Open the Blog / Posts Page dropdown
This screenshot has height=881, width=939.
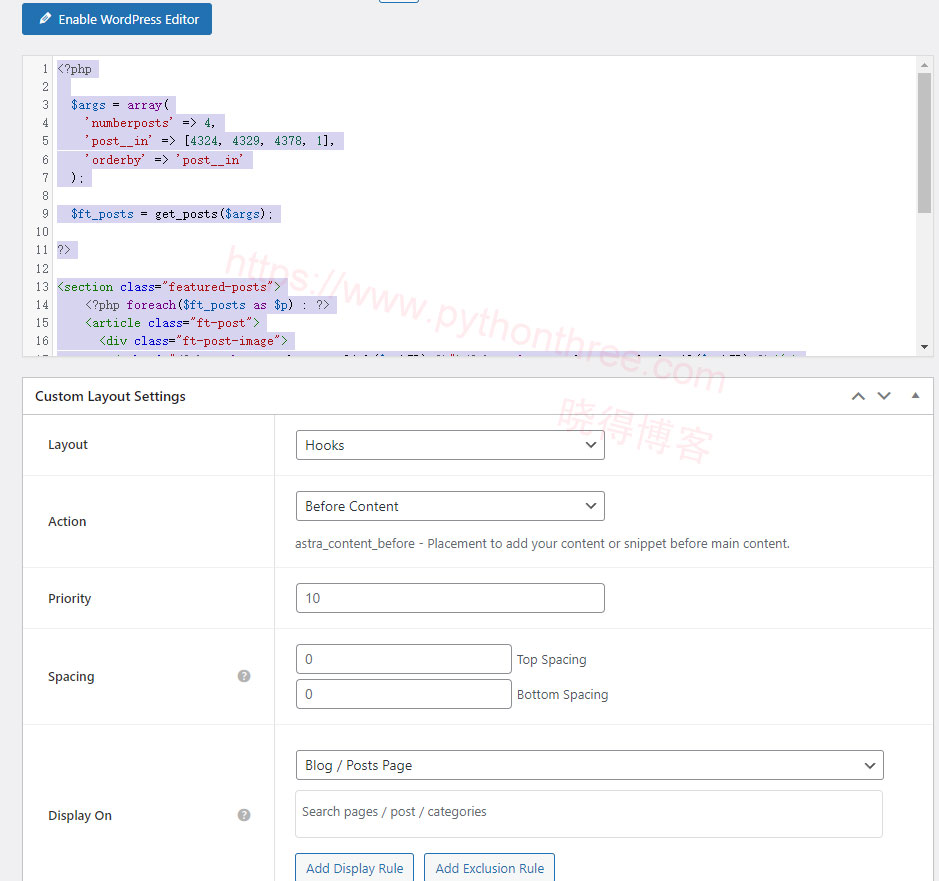(x=589, y=765)
